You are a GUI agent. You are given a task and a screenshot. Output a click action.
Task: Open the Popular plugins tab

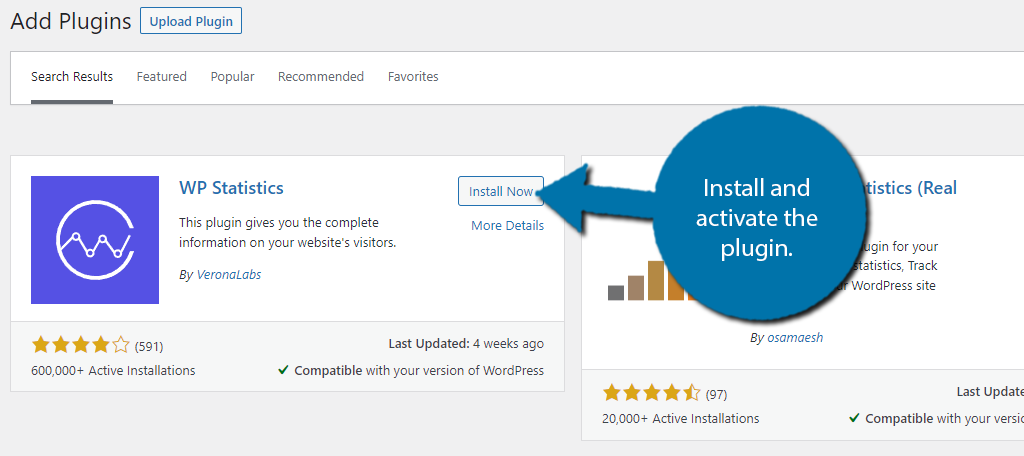232,76
